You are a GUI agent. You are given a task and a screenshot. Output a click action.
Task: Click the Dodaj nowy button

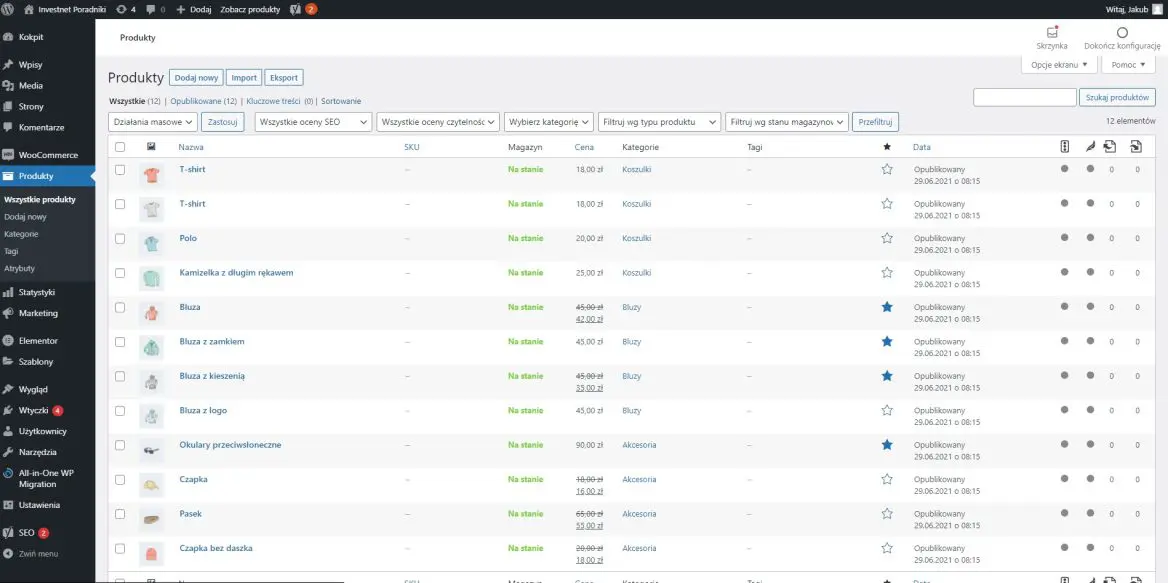pyautogui.click(x=196, y=77)
